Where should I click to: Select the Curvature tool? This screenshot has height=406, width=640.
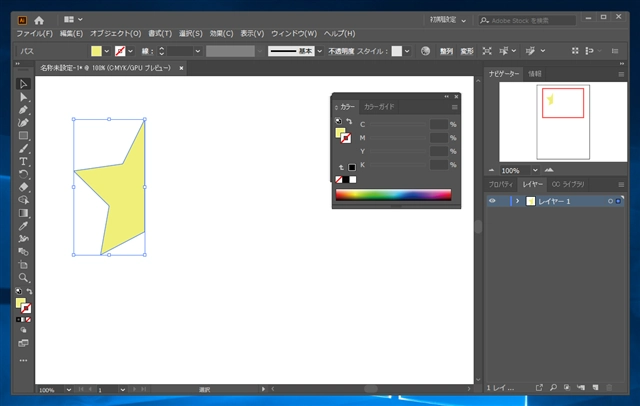23,122
